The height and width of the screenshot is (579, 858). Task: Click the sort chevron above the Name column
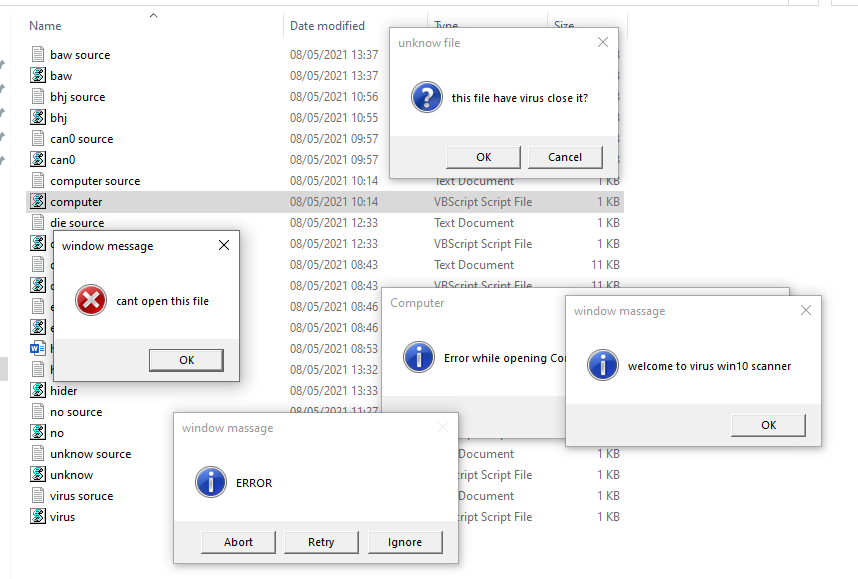point(153,16)
